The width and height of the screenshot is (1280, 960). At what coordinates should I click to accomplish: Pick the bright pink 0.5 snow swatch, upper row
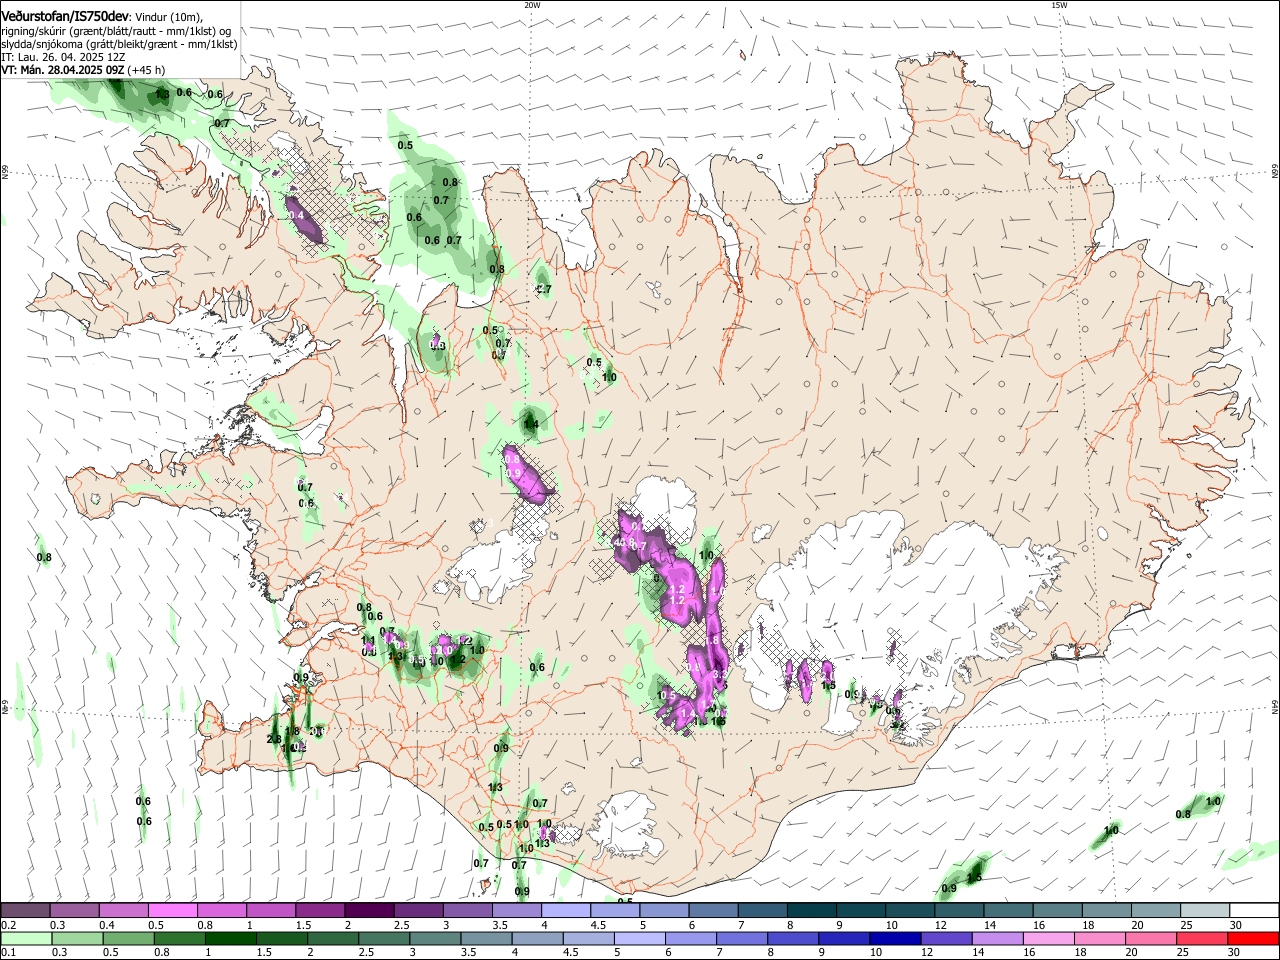click(172, 911)
